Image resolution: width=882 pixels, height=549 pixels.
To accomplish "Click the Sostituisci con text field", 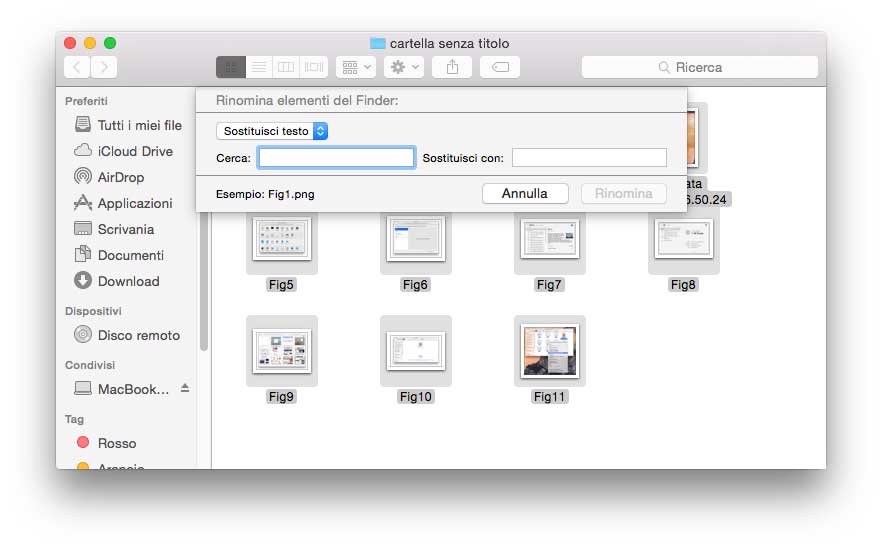I will pyautogui.click(x=590, y=158).
